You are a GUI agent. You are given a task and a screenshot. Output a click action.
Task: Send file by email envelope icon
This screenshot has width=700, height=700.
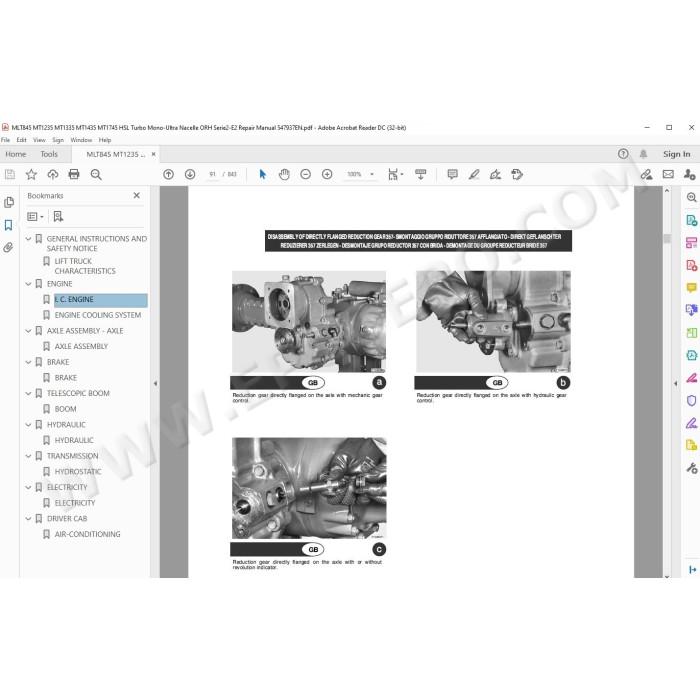(x=668, y=175)
